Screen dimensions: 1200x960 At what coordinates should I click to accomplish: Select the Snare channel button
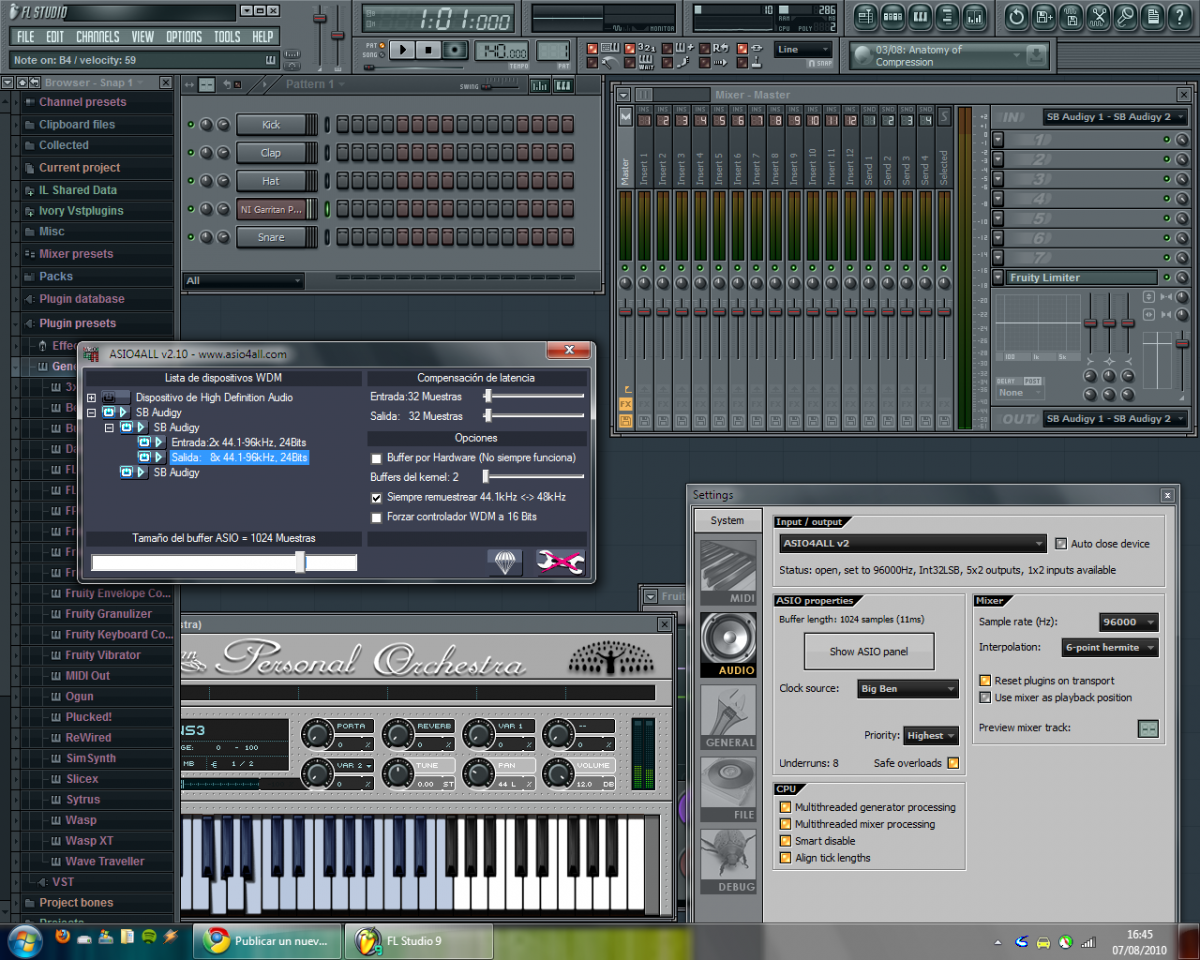(271, 238)
